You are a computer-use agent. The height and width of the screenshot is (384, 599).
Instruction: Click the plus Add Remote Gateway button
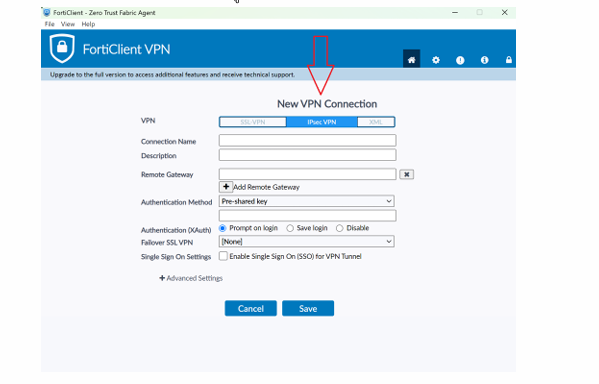click(x=226, y=187)
